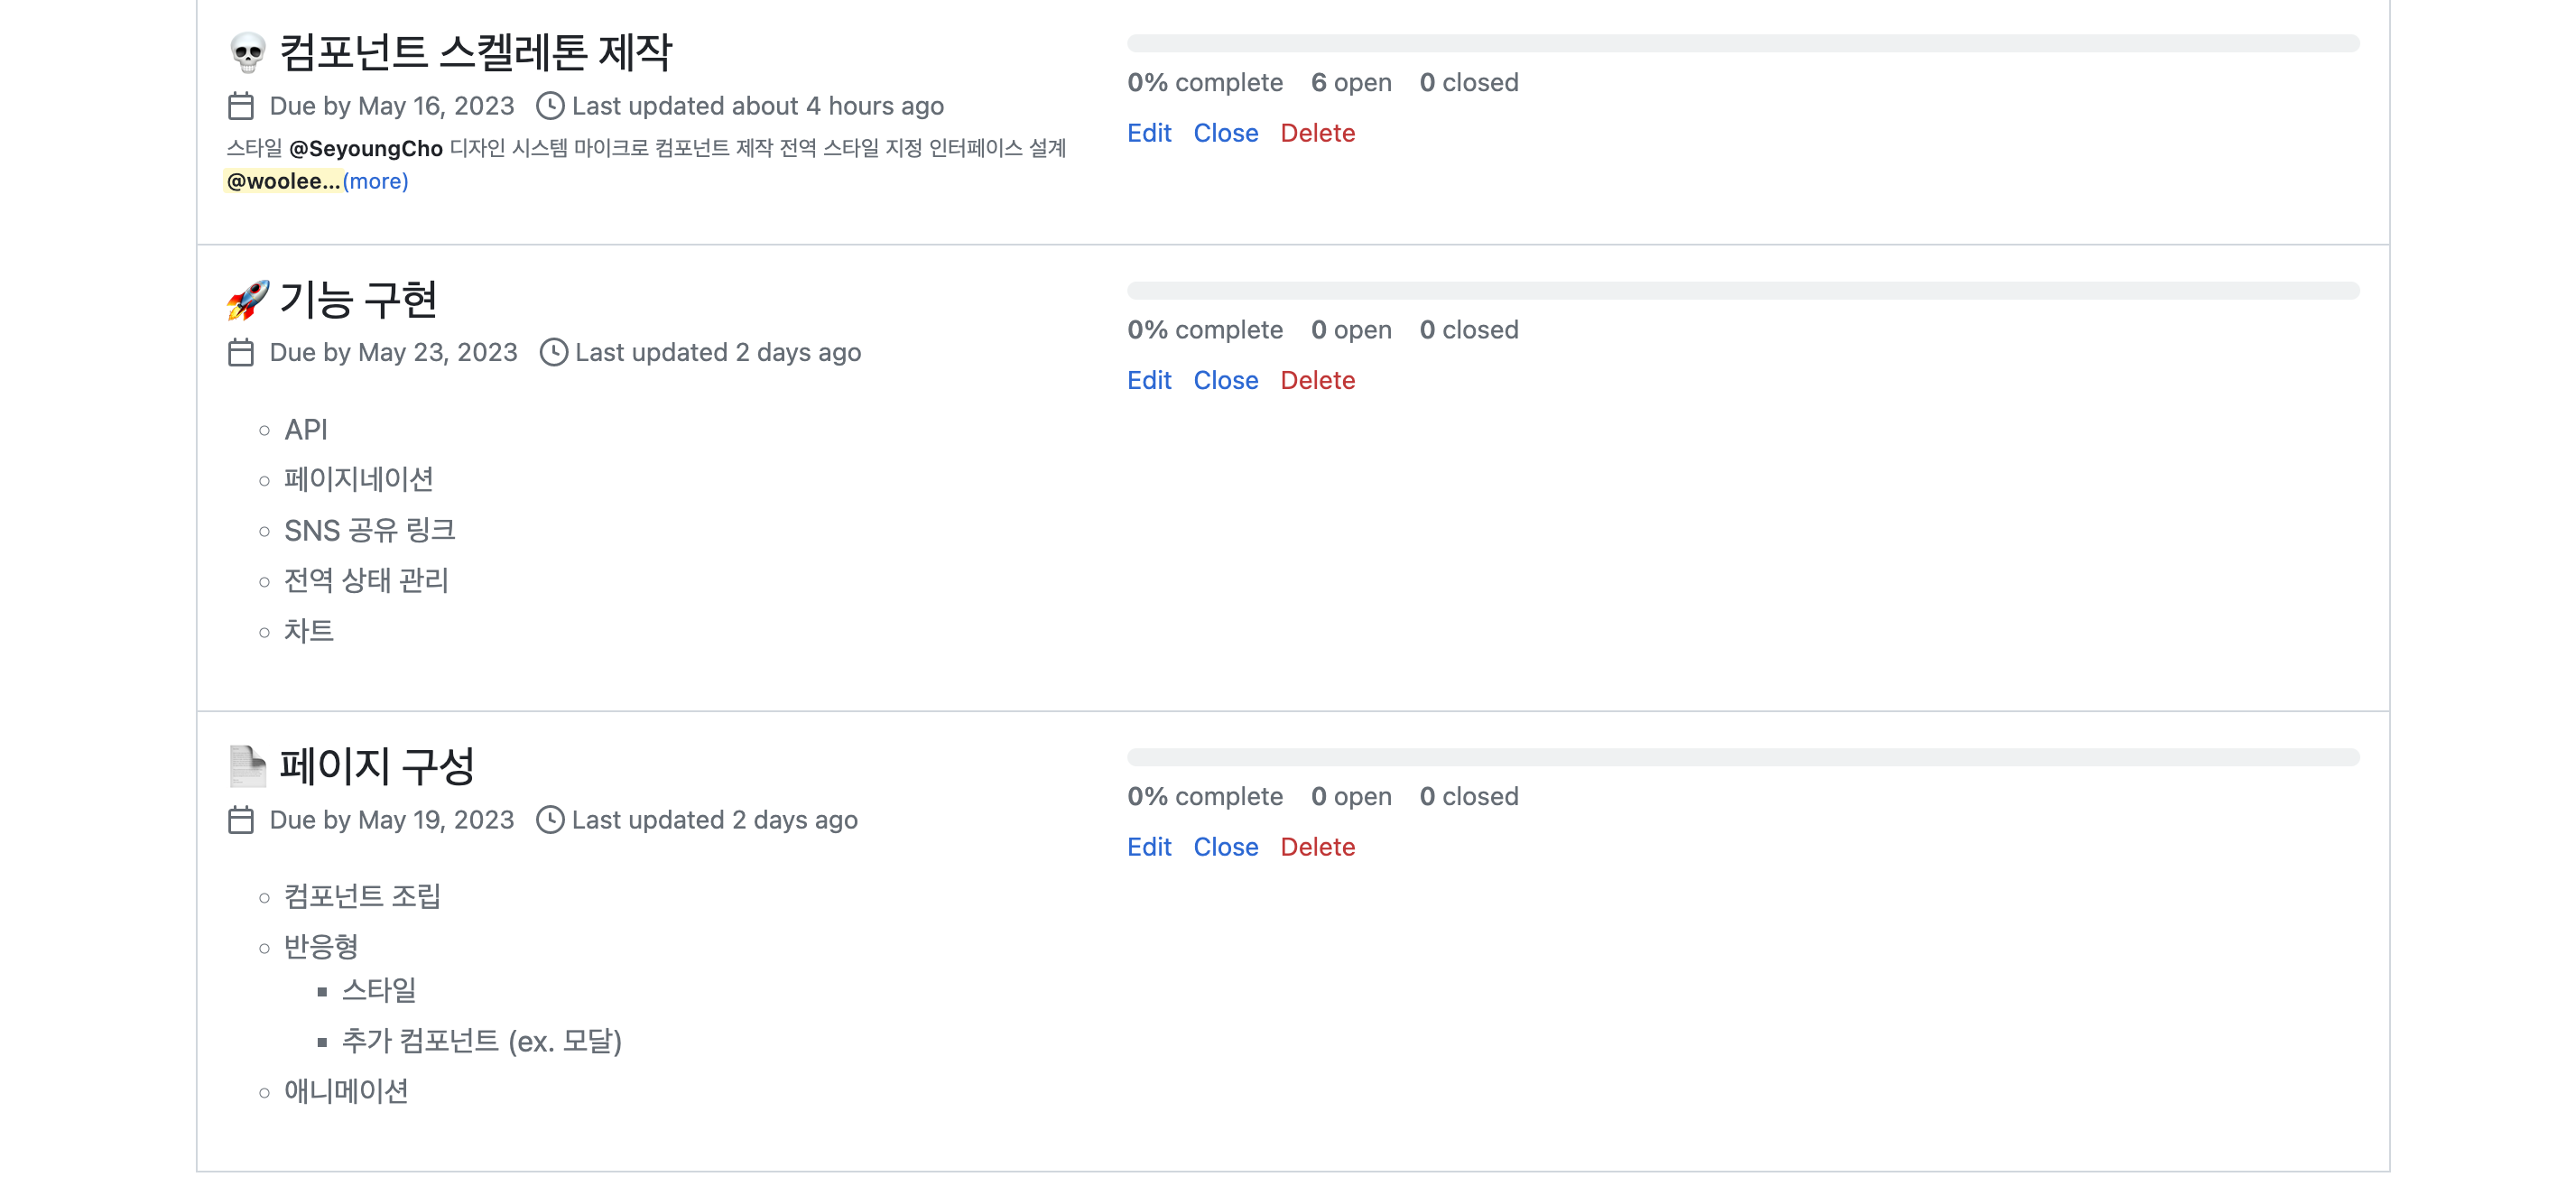Viewport: 2576px width, 1177px height.
Task: Click calendar icon next to Due by May 19
Action: pos(241,820)
